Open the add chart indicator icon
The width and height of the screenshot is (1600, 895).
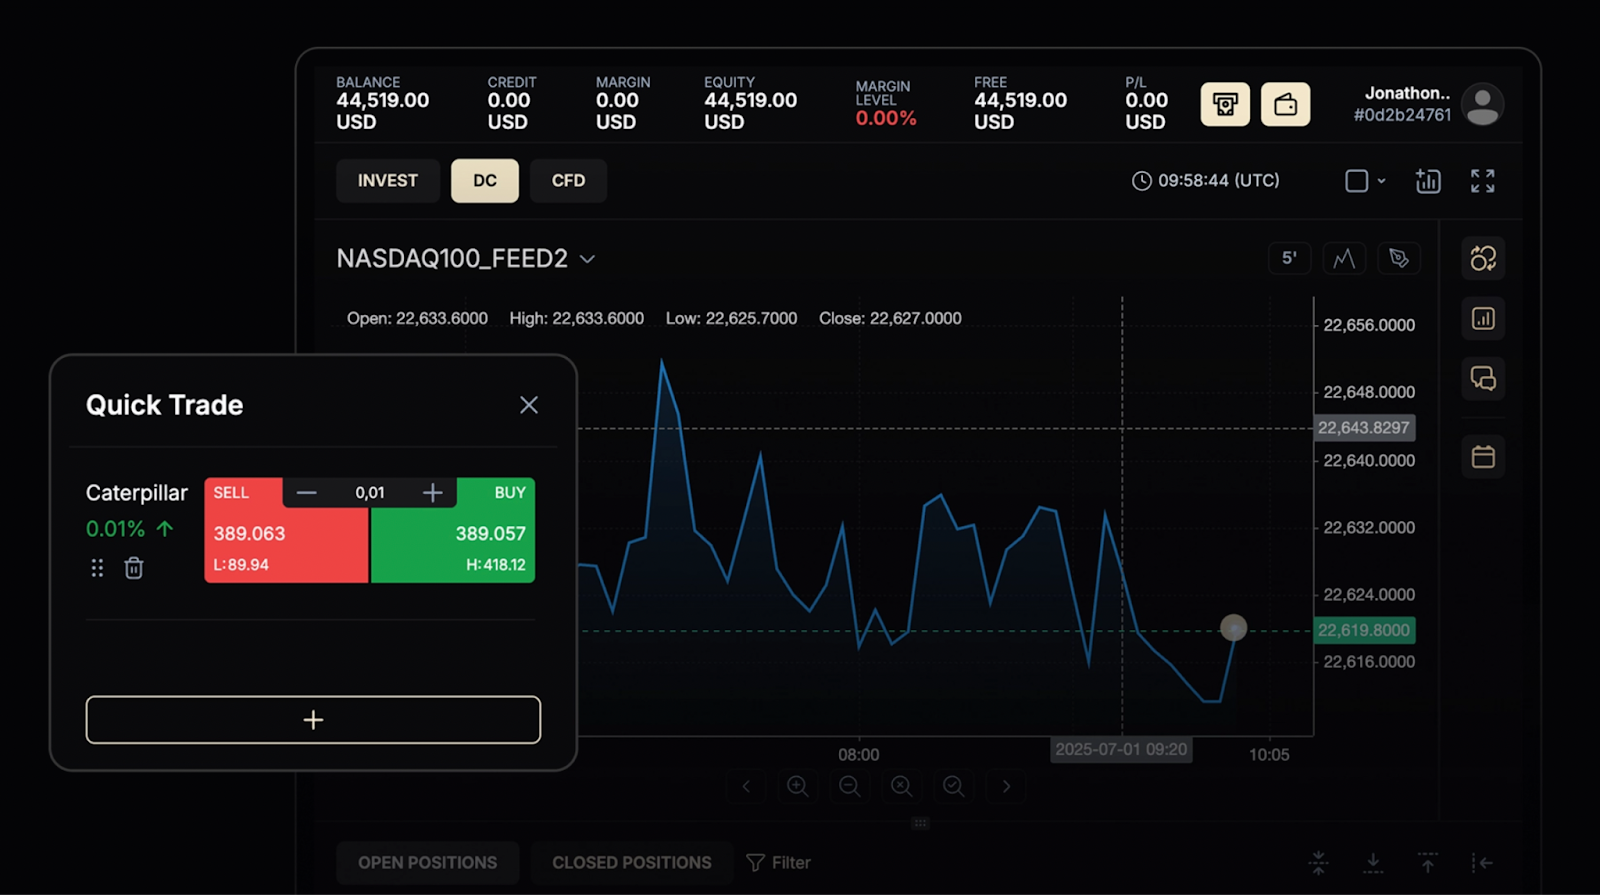1428,181
